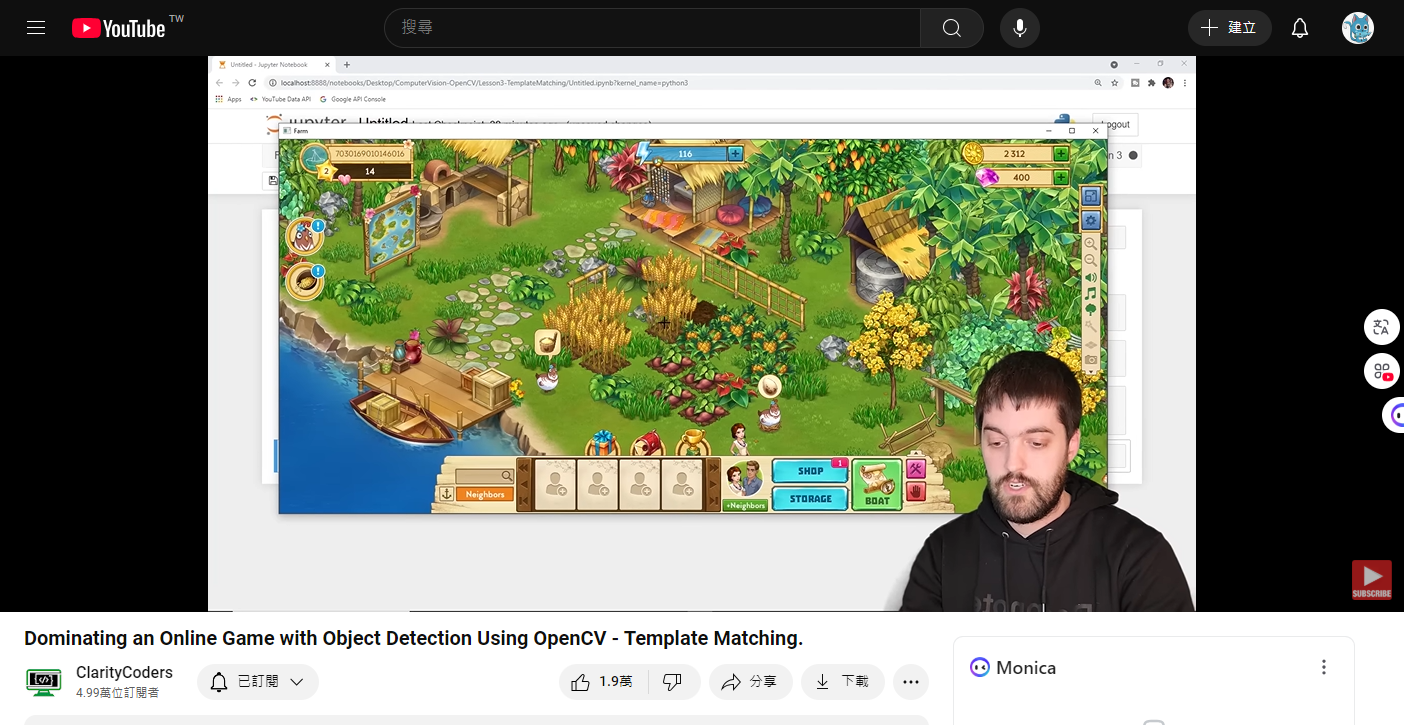Open the chicken quest icon
Viewport: 1404px width, 725px height.
click(304, 237)
